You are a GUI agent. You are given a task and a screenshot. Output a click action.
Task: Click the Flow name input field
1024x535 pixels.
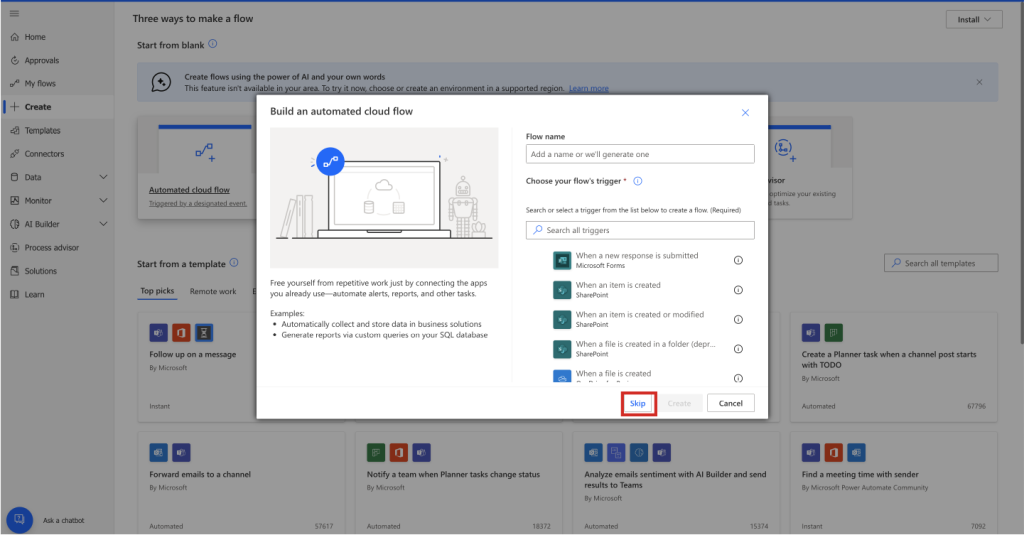pyautogui.click(x=640, y=154)
